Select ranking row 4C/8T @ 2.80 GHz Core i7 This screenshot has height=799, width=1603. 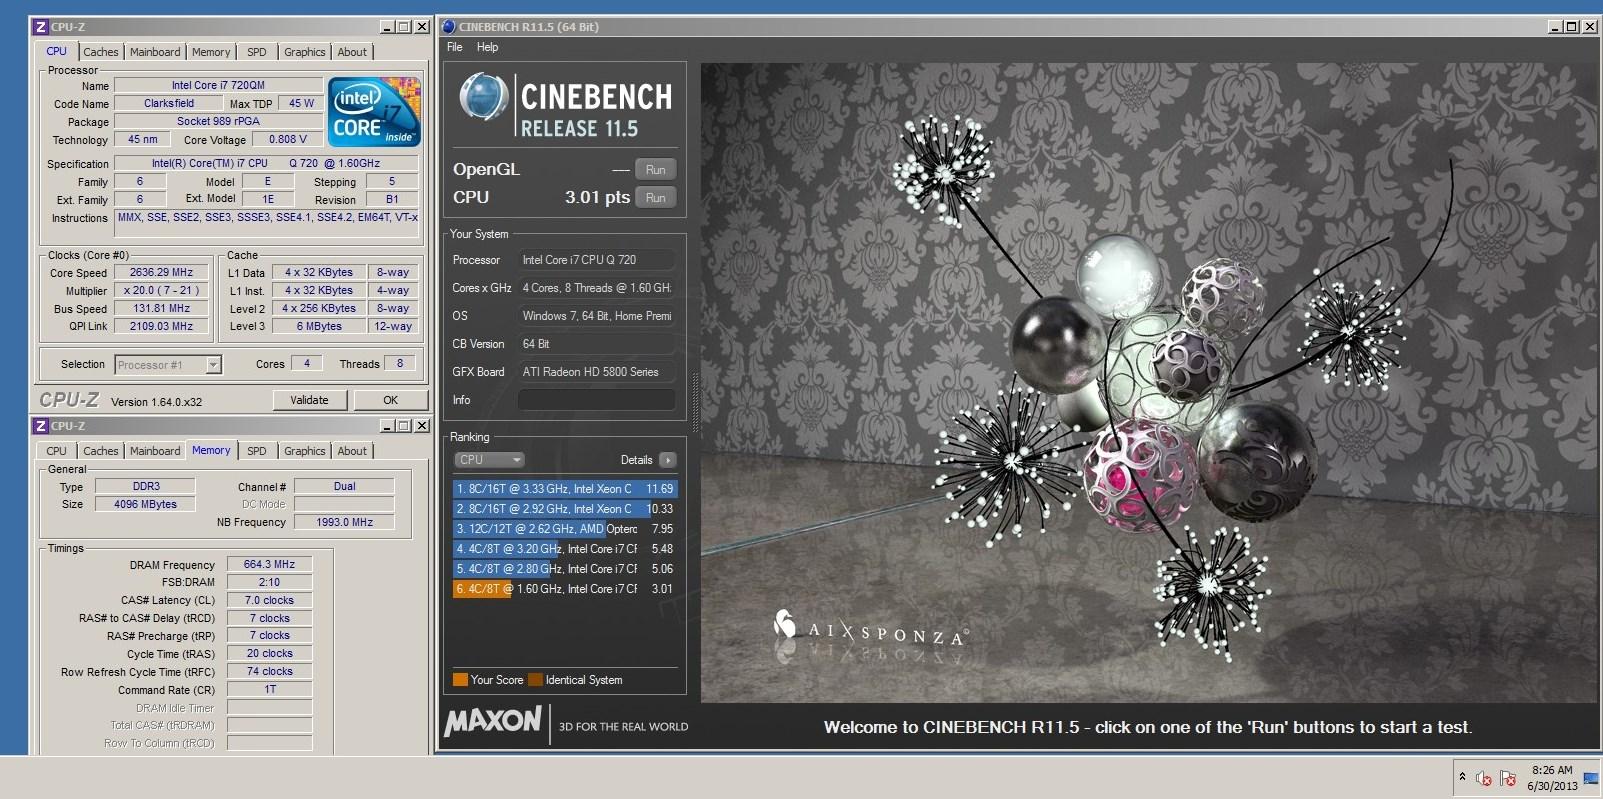tap(565, 569)
